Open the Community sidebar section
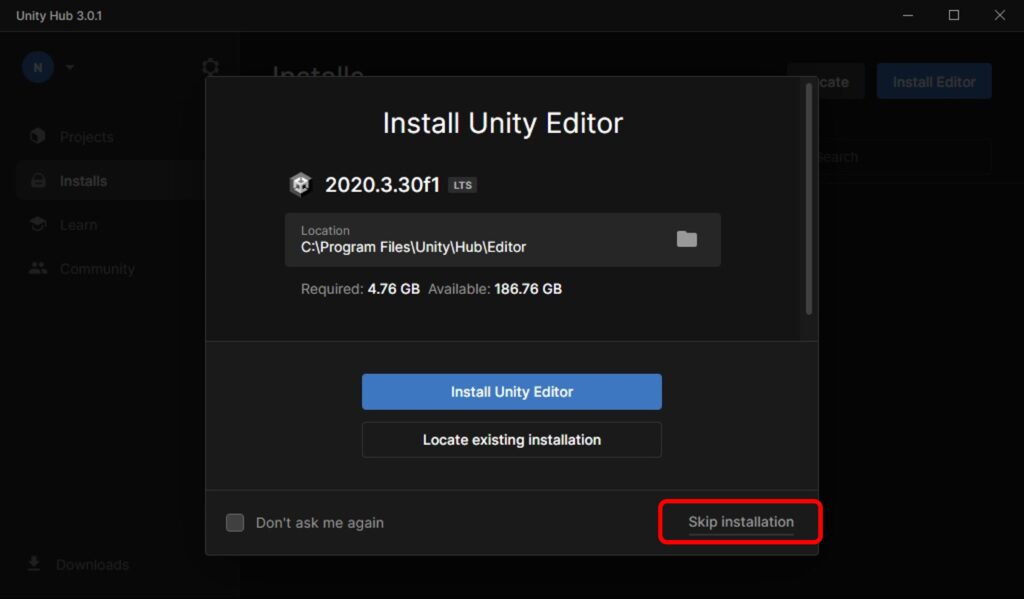 [111, 268]
